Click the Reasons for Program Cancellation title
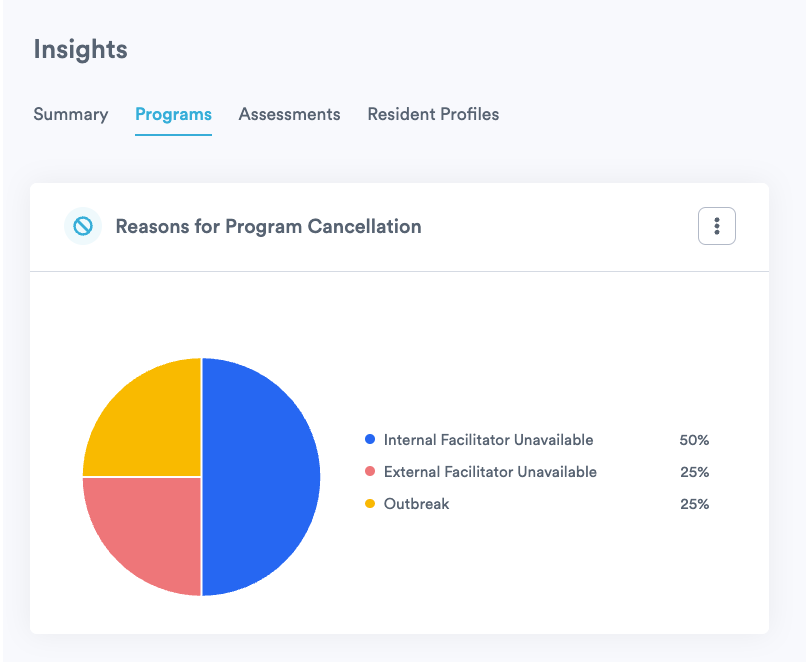This screenshot has width=806, height=664. [x=268, y=227]
